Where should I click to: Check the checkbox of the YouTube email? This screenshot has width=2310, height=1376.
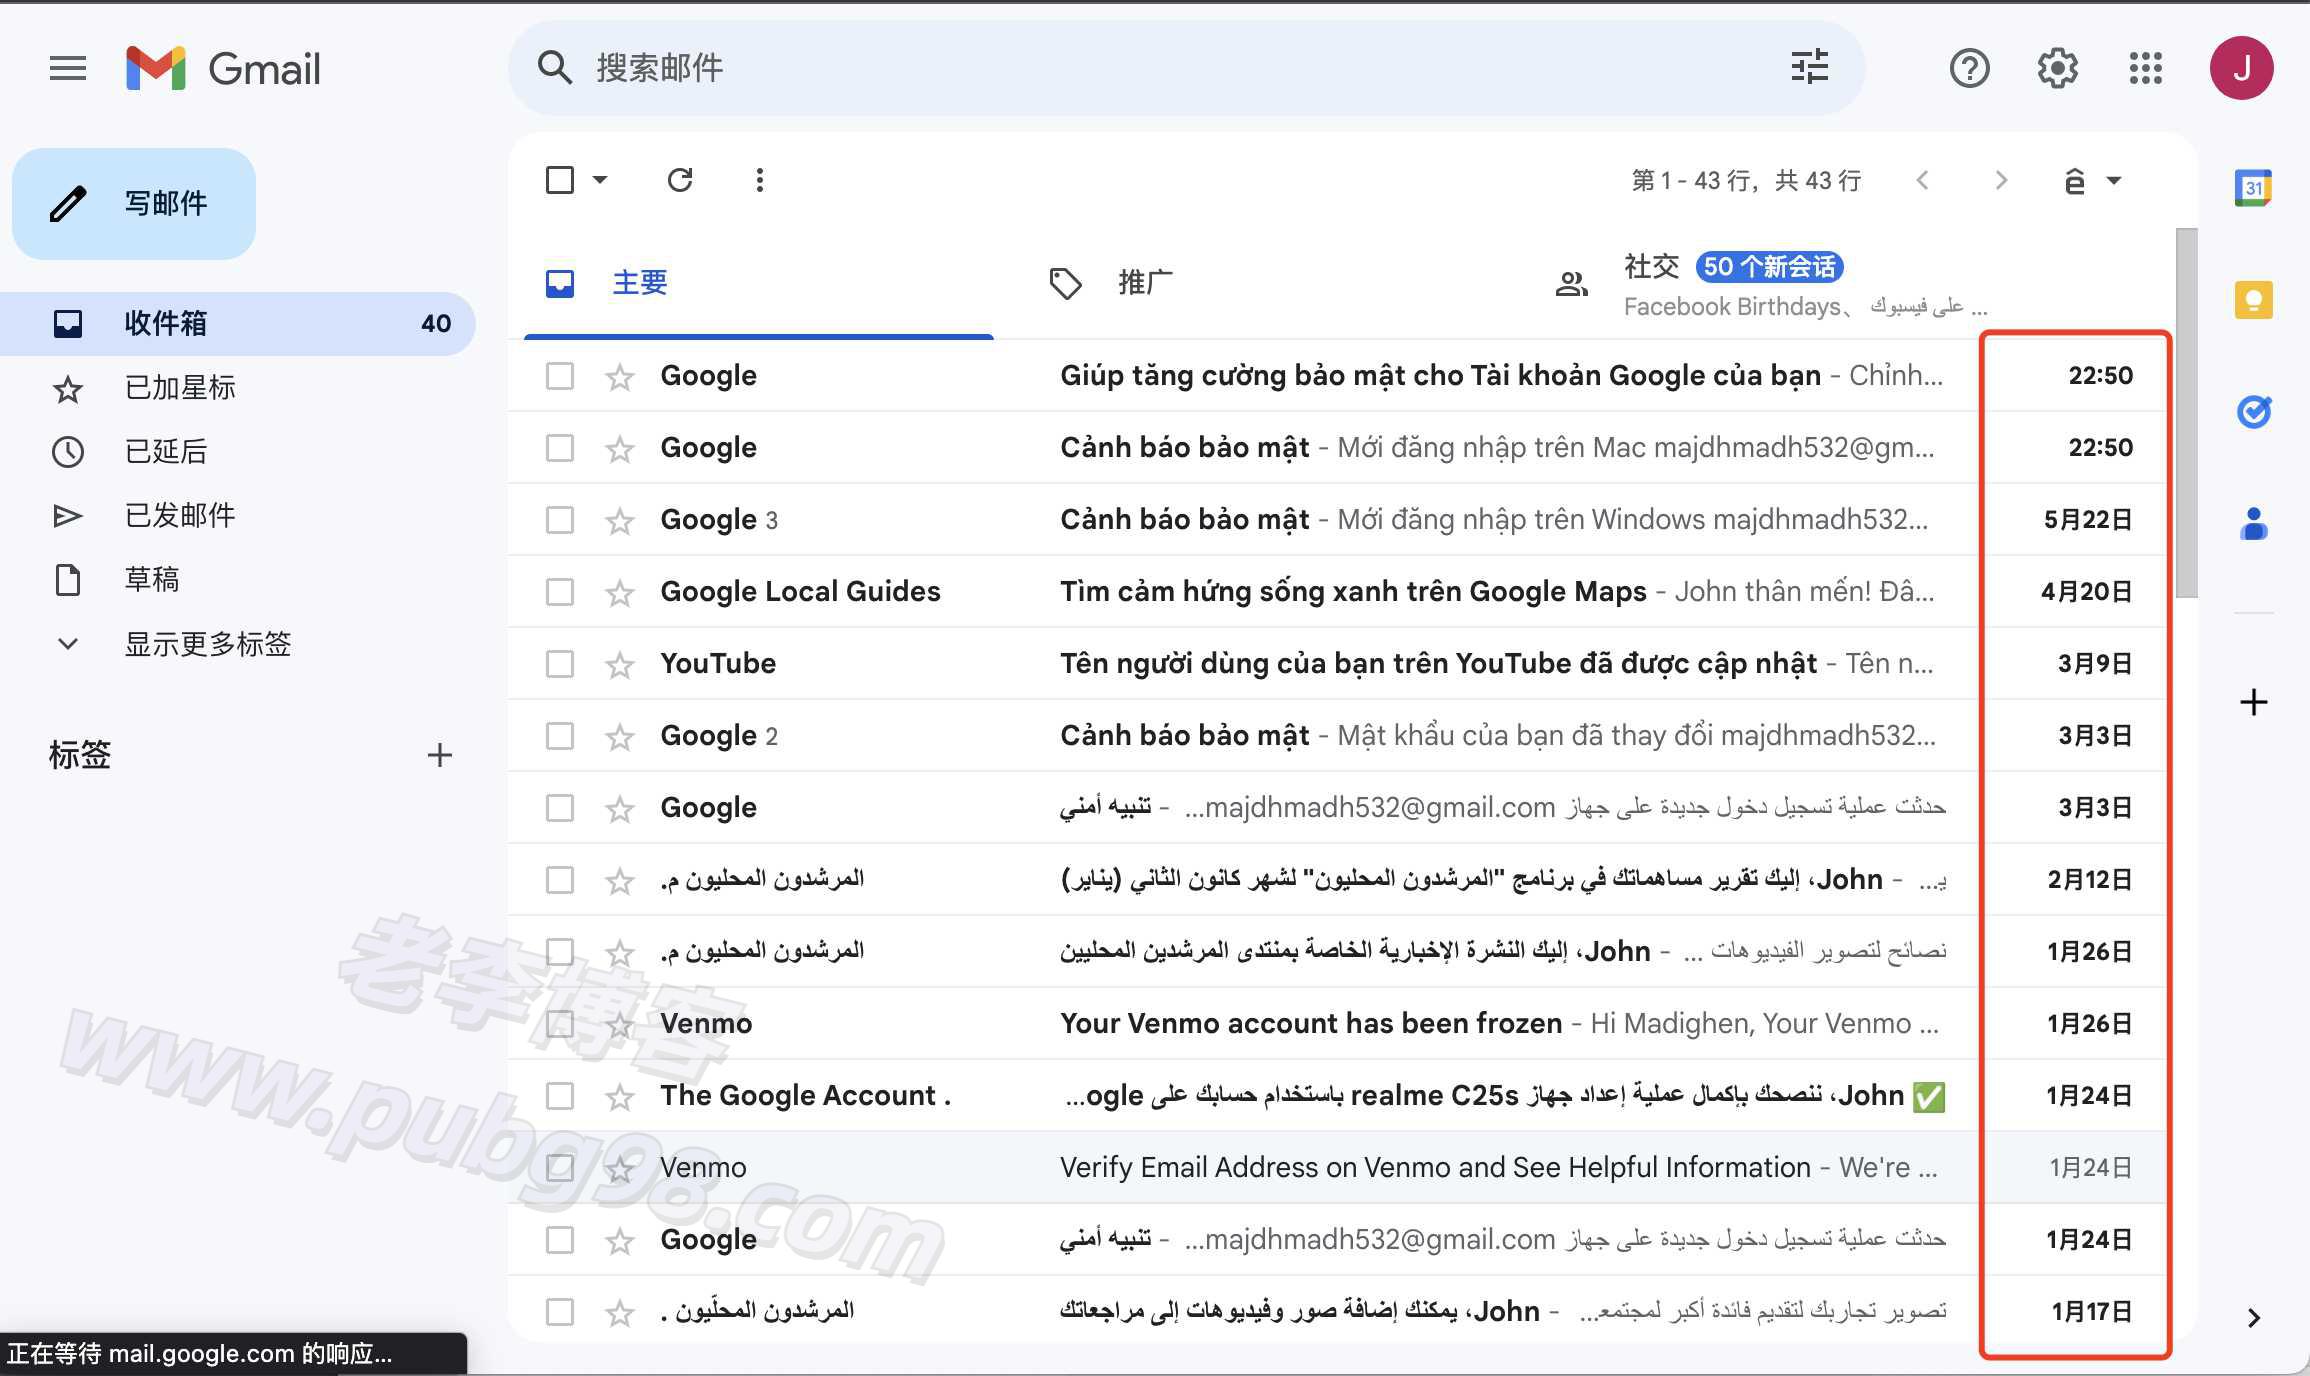click(559, 663)
